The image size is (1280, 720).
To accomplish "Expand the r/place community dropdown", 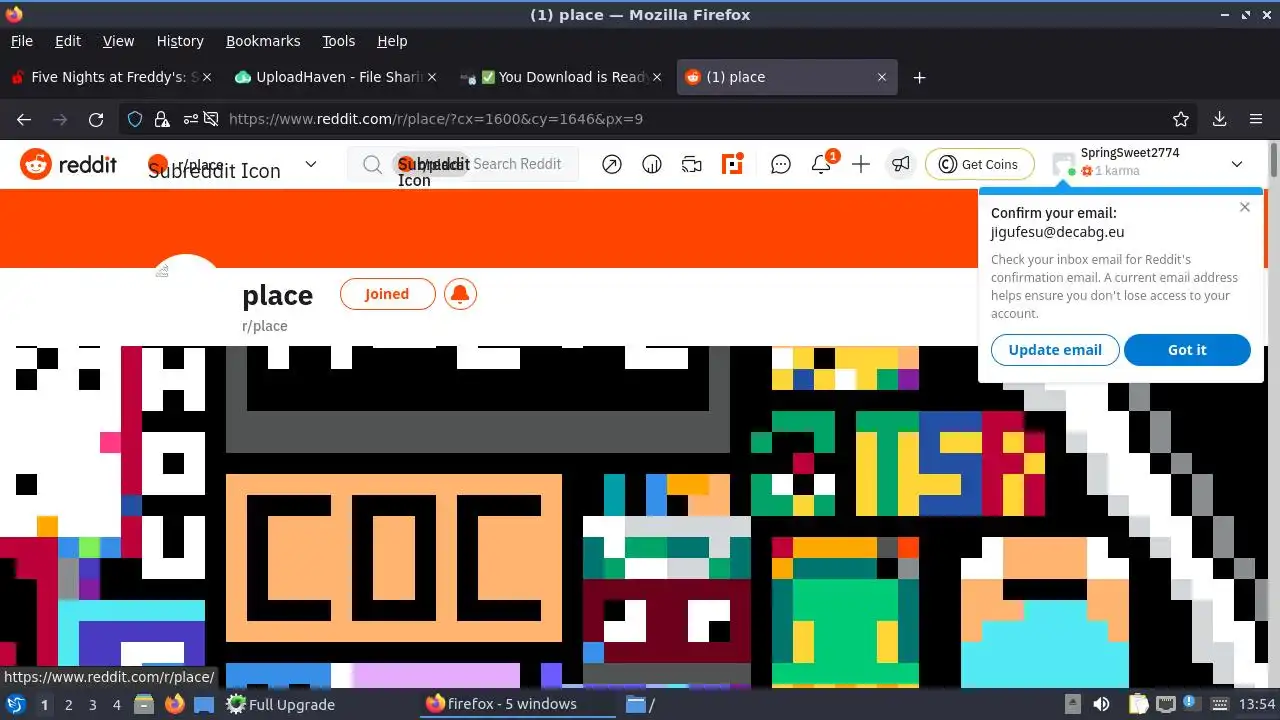I will pos(310,164).
